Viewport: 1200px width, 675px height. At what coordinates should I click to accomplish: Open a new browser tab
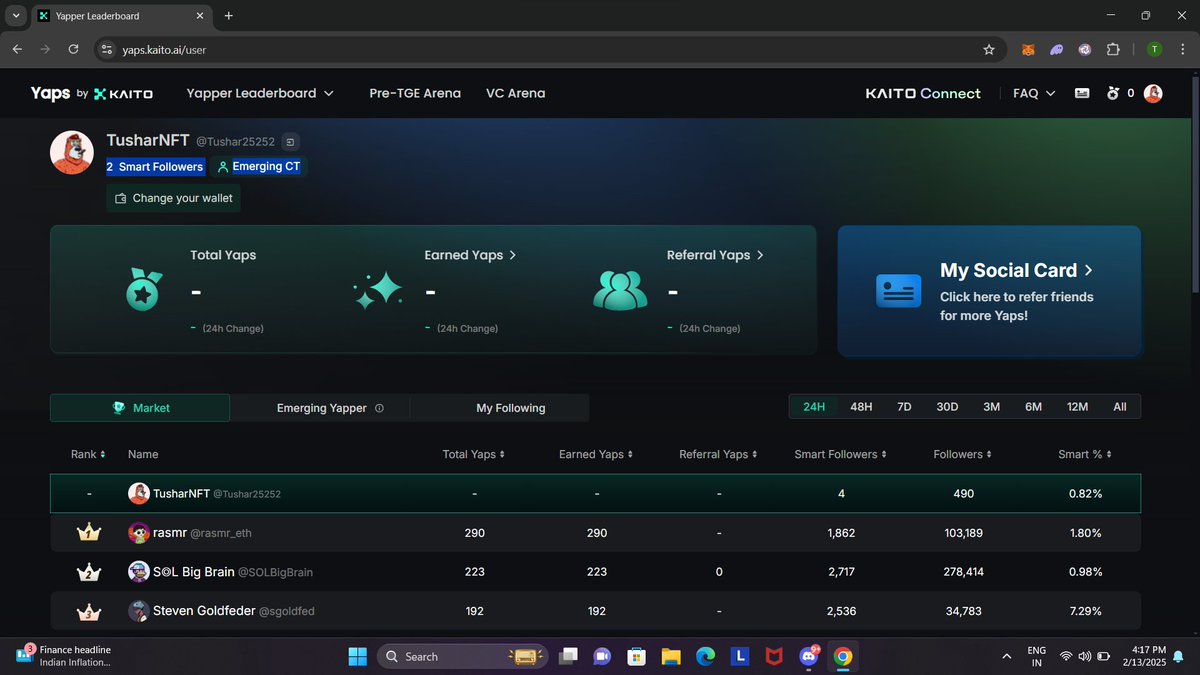228,16
